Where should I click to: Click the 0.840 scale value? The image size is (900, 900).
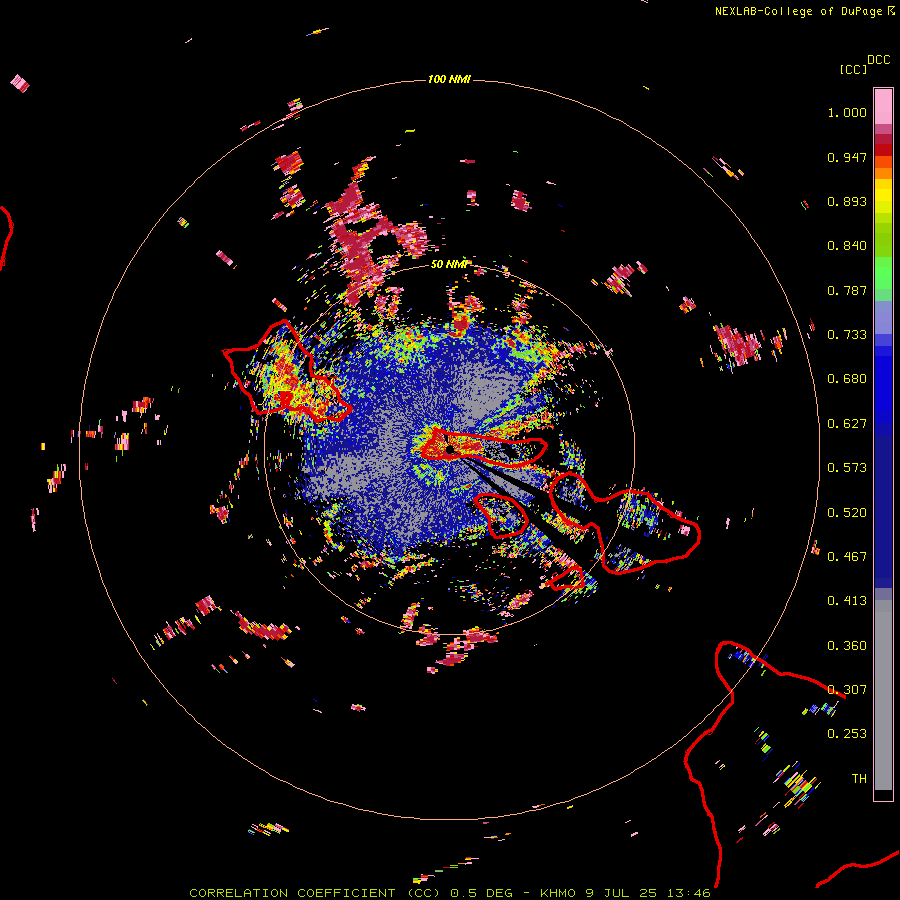click(x=847, y=246)
